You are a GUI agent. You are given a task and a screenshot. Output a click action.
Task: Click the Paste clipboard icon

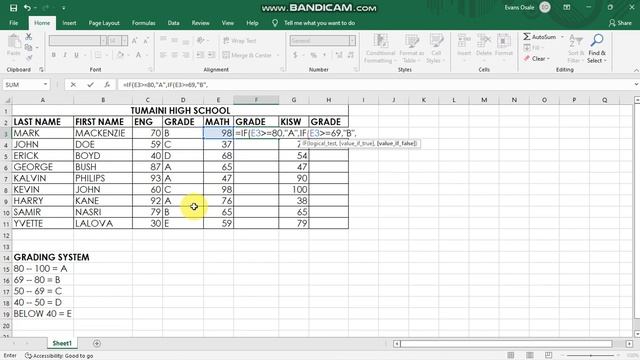pos(13,41)
